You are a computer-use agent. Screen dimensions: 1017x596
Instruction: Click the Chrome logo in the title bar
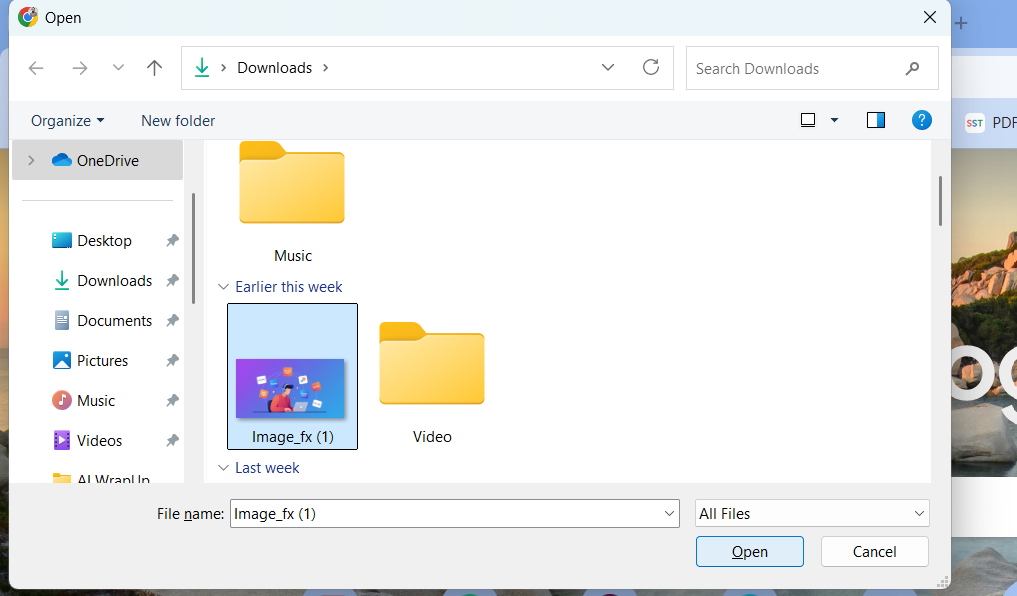tap(27, 17)
